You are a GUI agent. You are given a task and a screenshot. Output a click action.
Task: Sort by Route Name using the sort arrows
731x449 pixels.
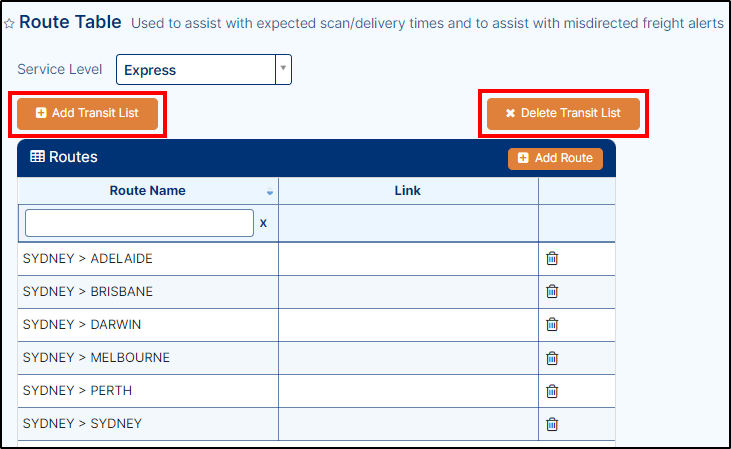(270, 191)
